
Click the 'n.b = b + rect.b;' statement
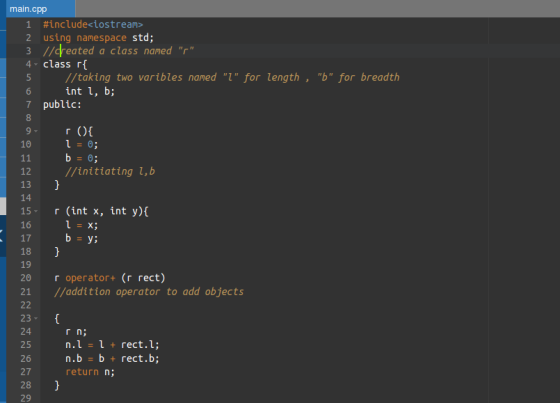pyautogui.click(x=112, y=358)
